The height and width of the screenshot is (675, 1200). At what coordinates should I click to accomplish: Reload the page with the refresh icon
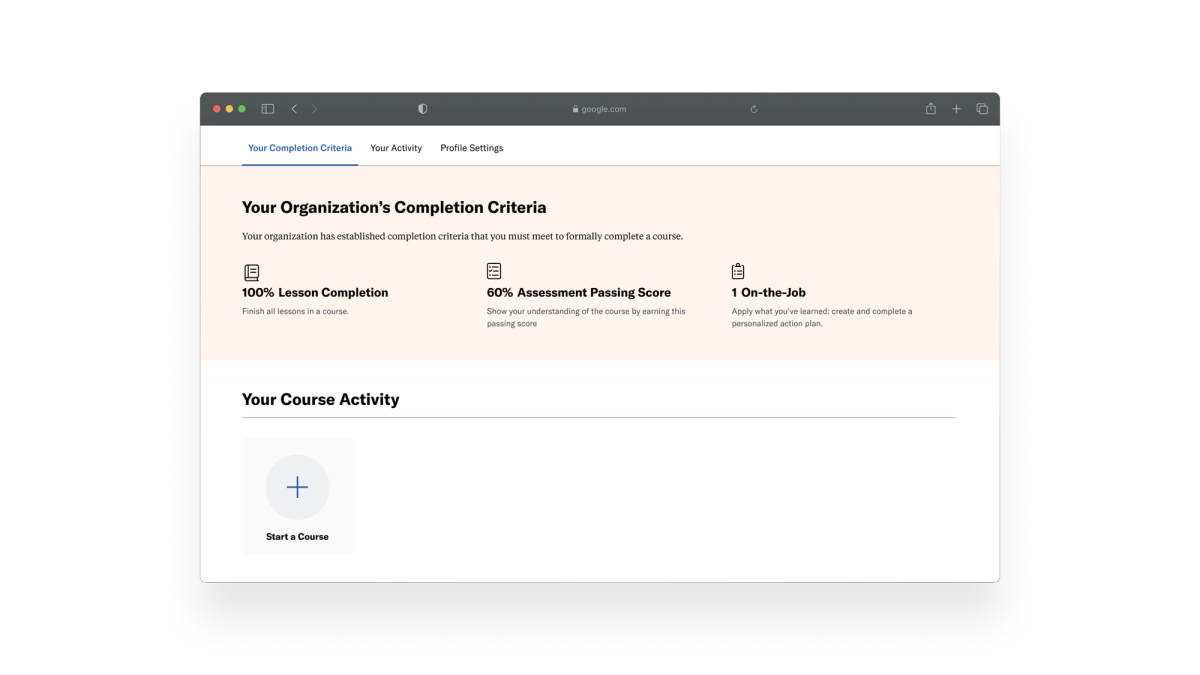click(x=754, y=109)
